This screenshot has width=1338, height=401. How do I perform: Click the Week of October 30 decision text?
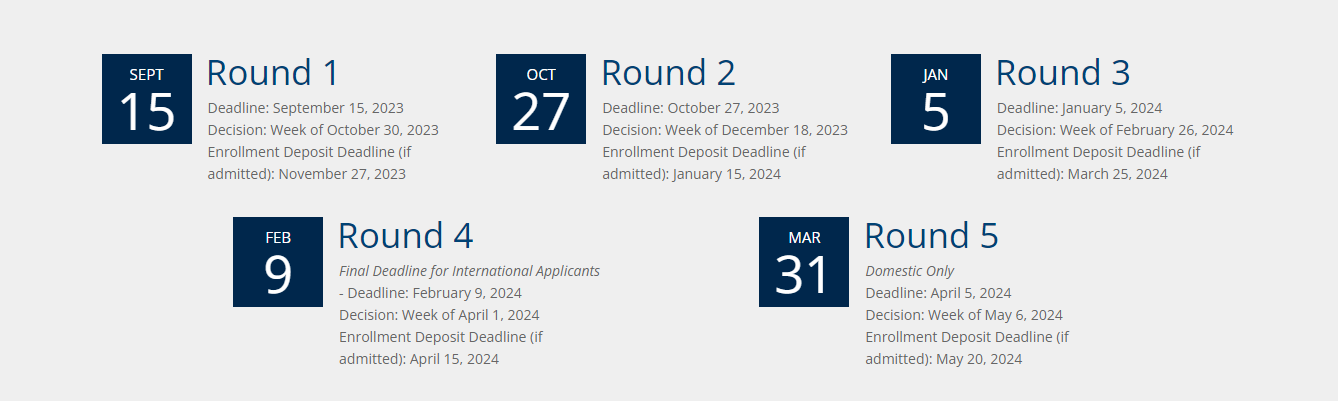(x=323, y=130)
